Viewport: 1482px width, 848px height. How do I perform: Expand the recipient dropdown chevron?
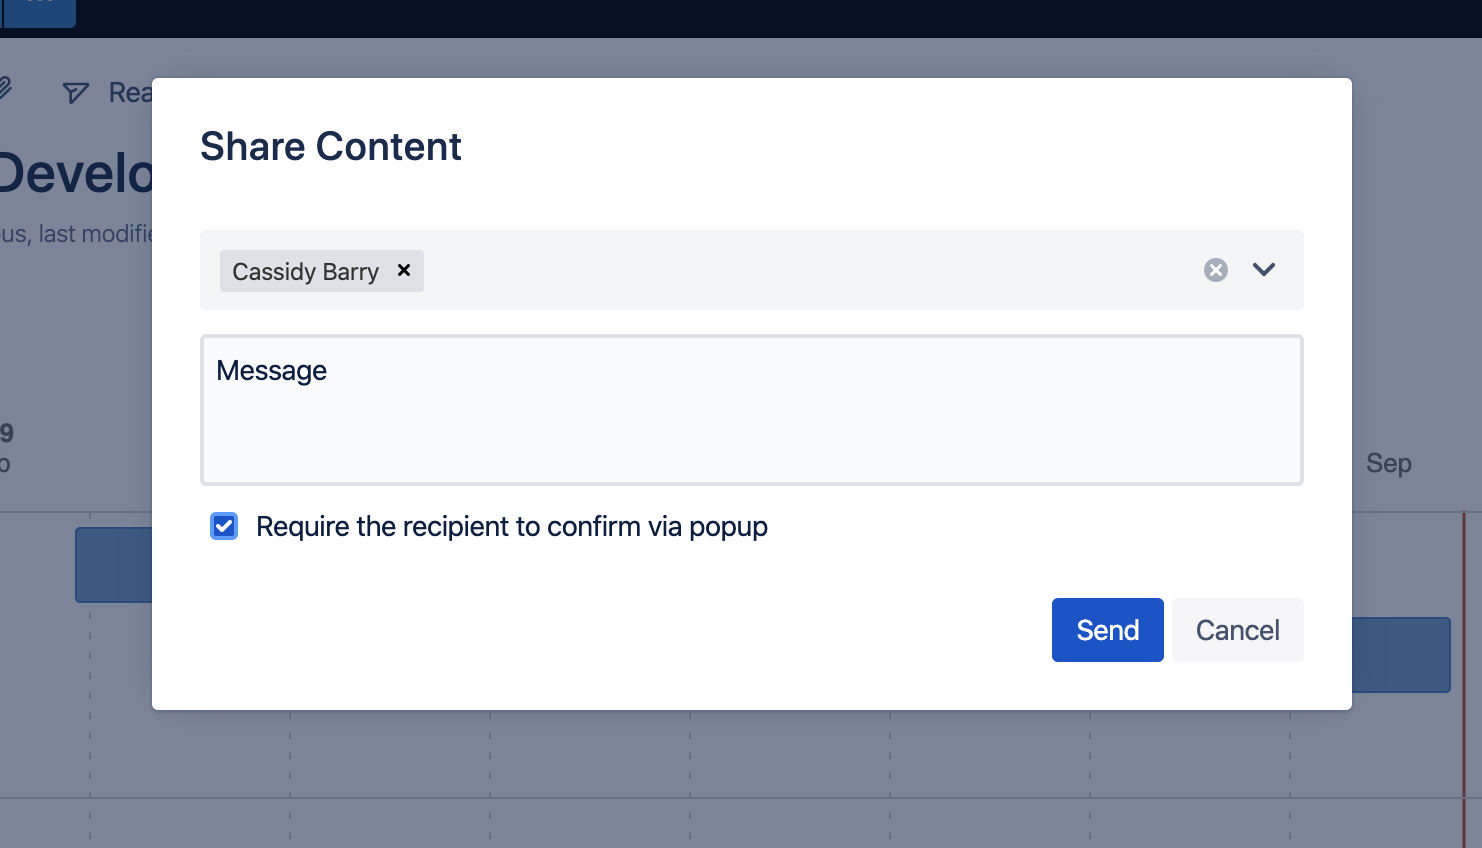[1264, 270]
